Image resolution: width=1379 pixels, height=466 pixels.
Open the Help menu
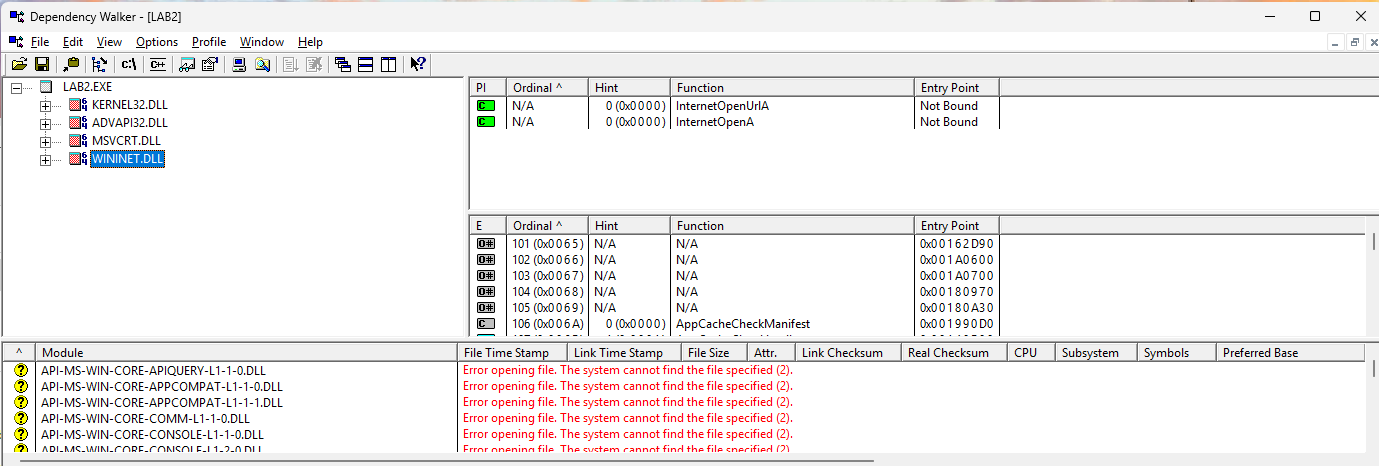(310, 42)
